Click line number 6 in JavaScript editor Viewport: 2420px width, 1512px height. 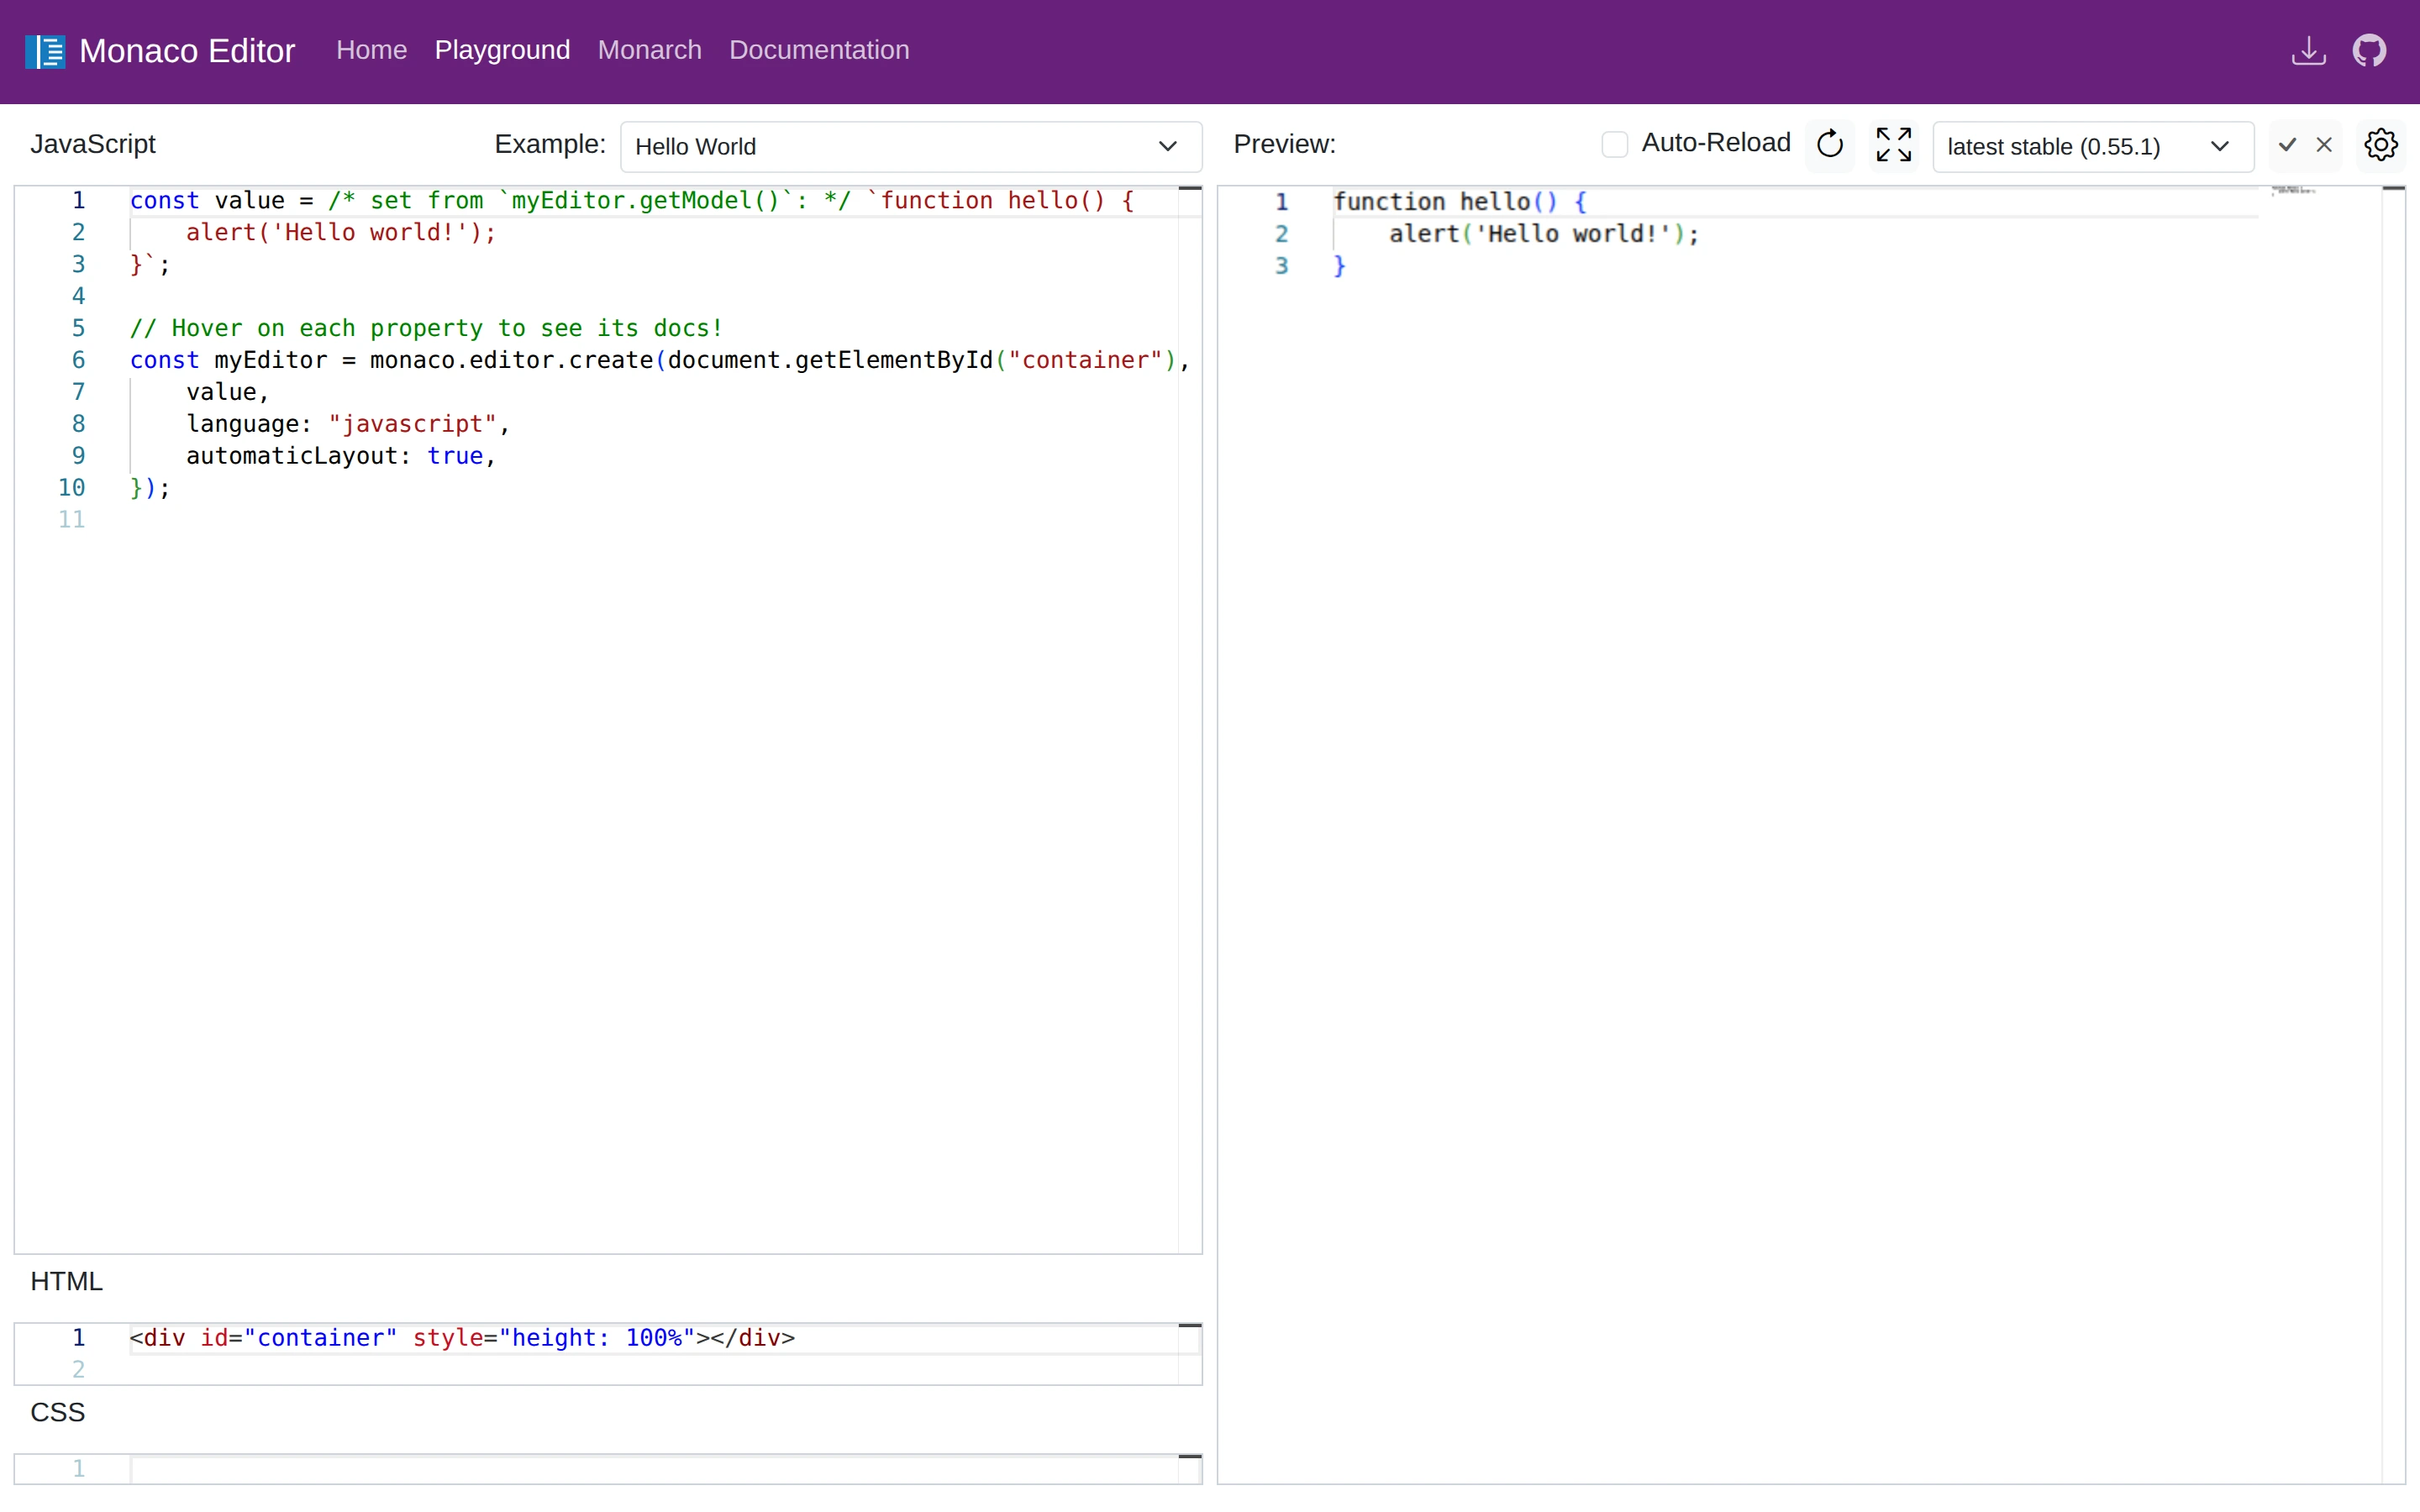point(78,360)
